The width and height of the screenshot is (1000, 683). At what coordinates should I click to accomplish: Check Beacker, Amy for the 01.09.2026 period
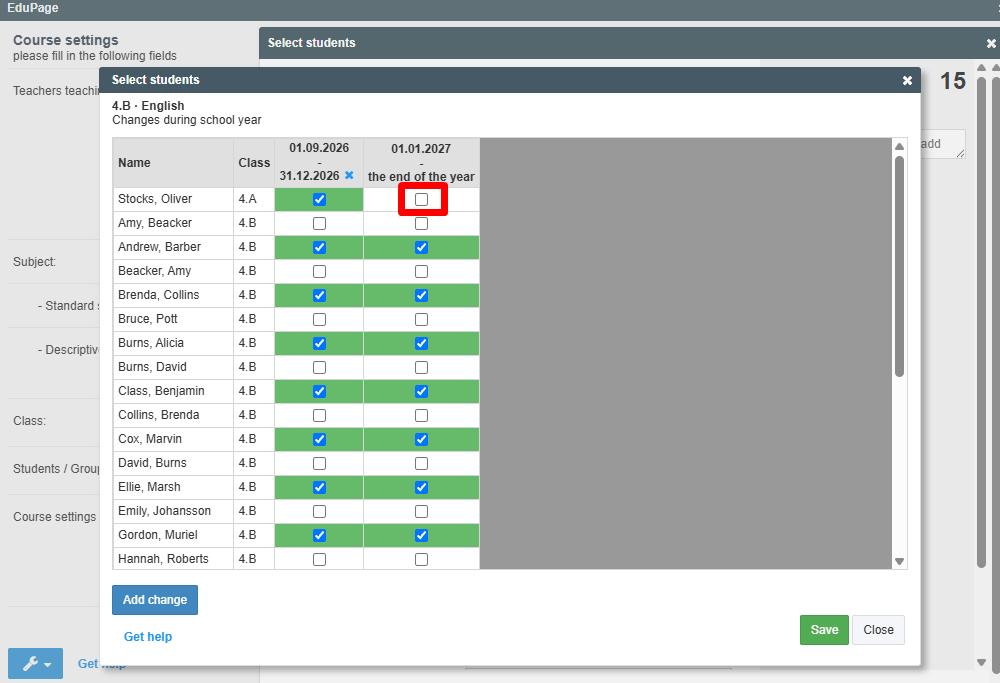[320, 272]
